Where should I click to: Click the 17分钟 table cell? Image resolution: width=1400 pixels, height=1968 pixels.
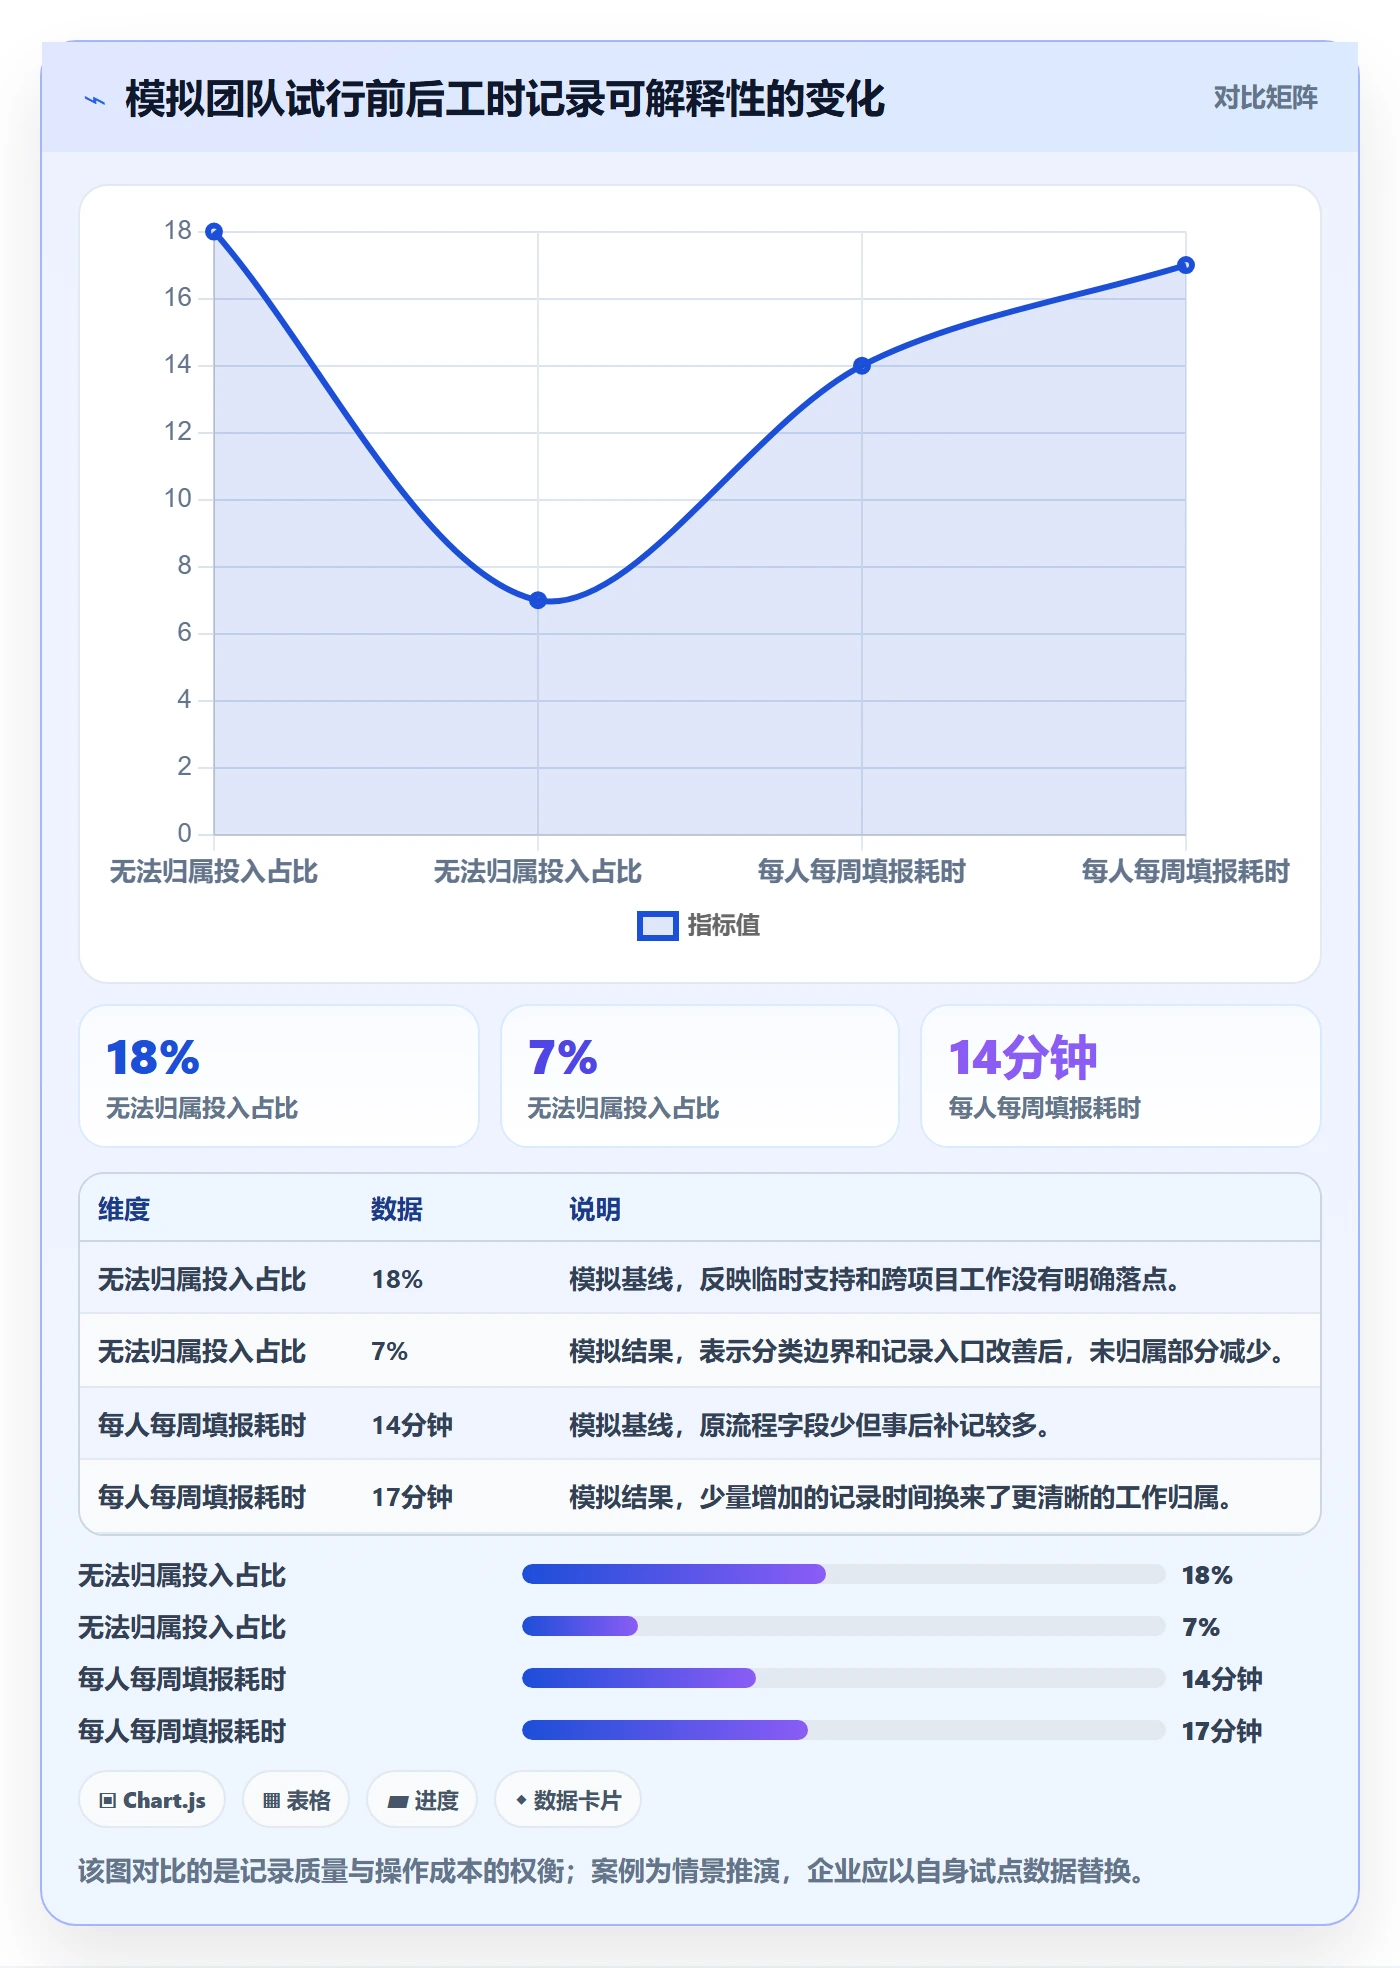tap(412, 1497)
